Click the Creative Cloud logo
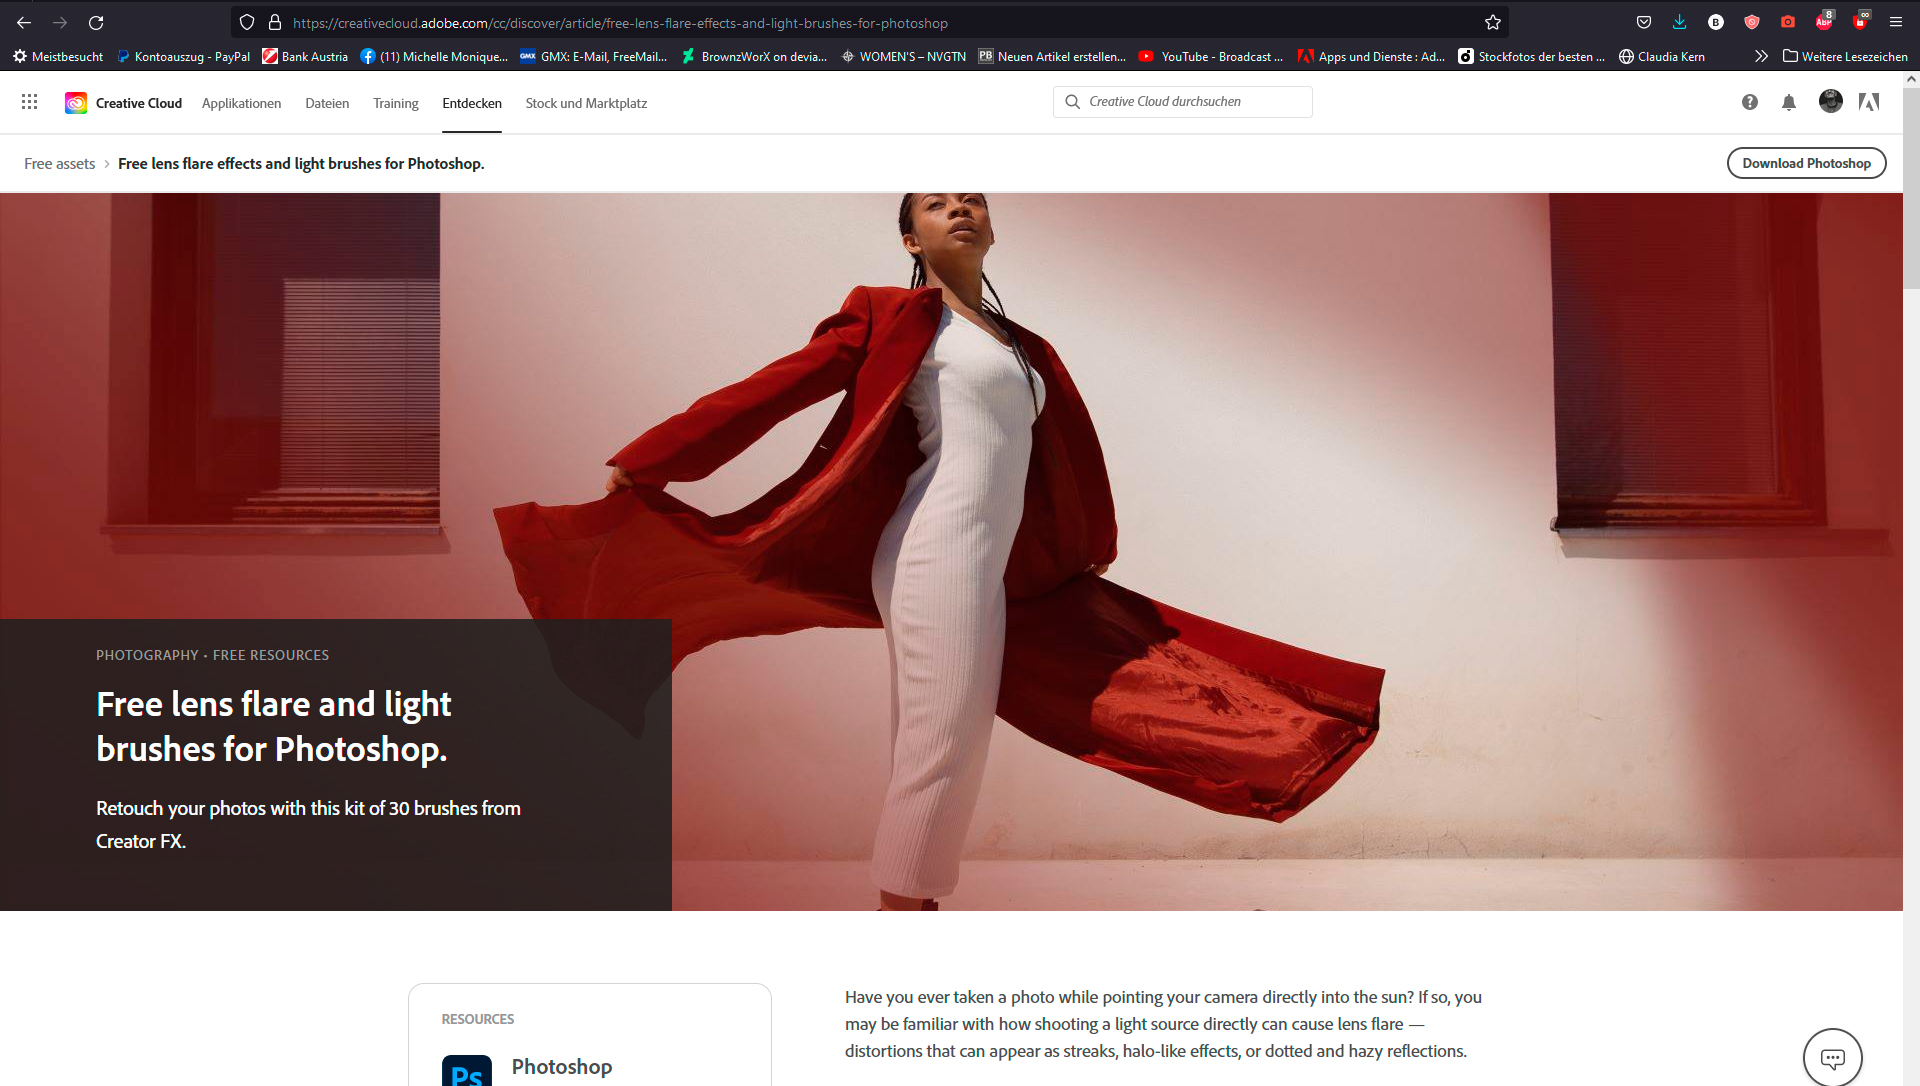 [76, 103]
